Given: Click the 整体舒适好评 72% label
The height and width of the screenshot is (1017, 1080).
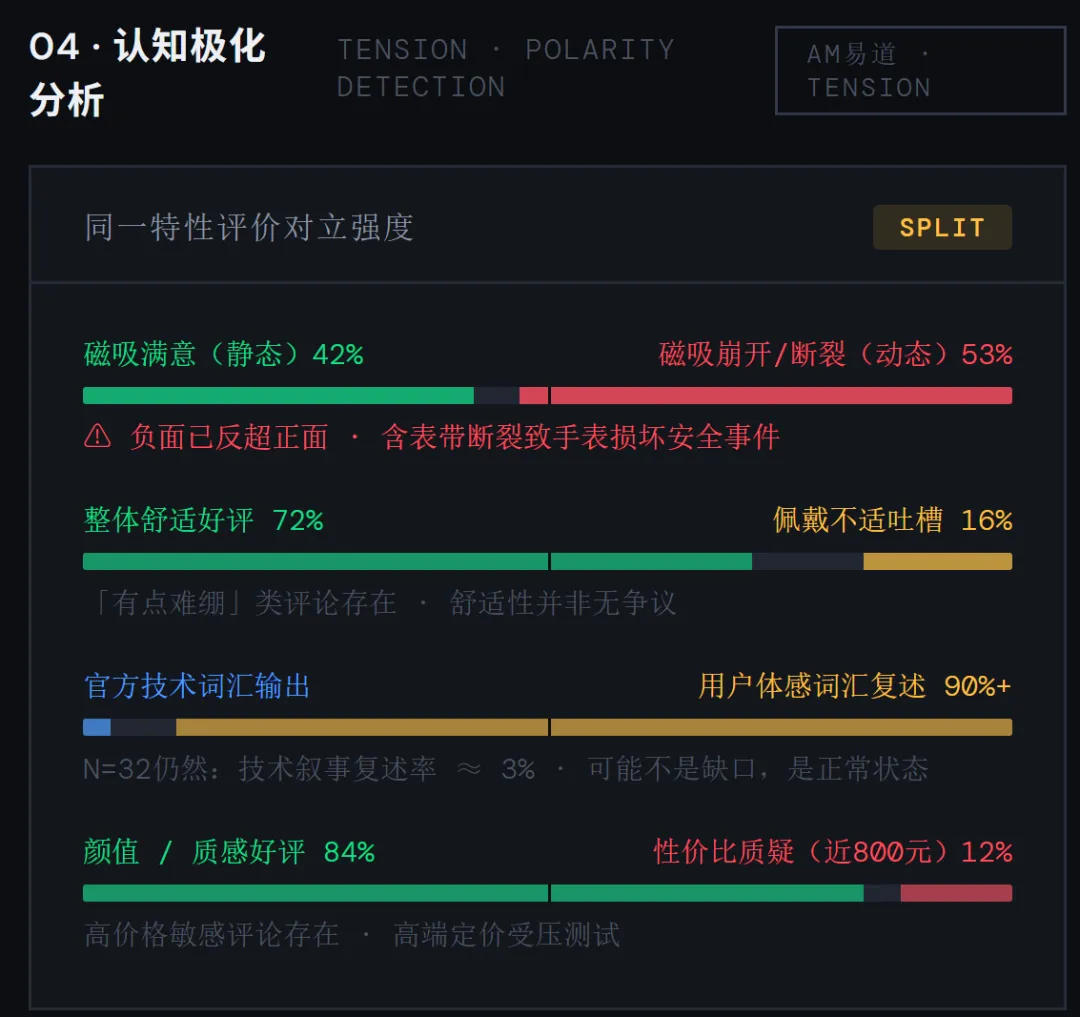Looking at the screenshot, I should tap(203, 520).
